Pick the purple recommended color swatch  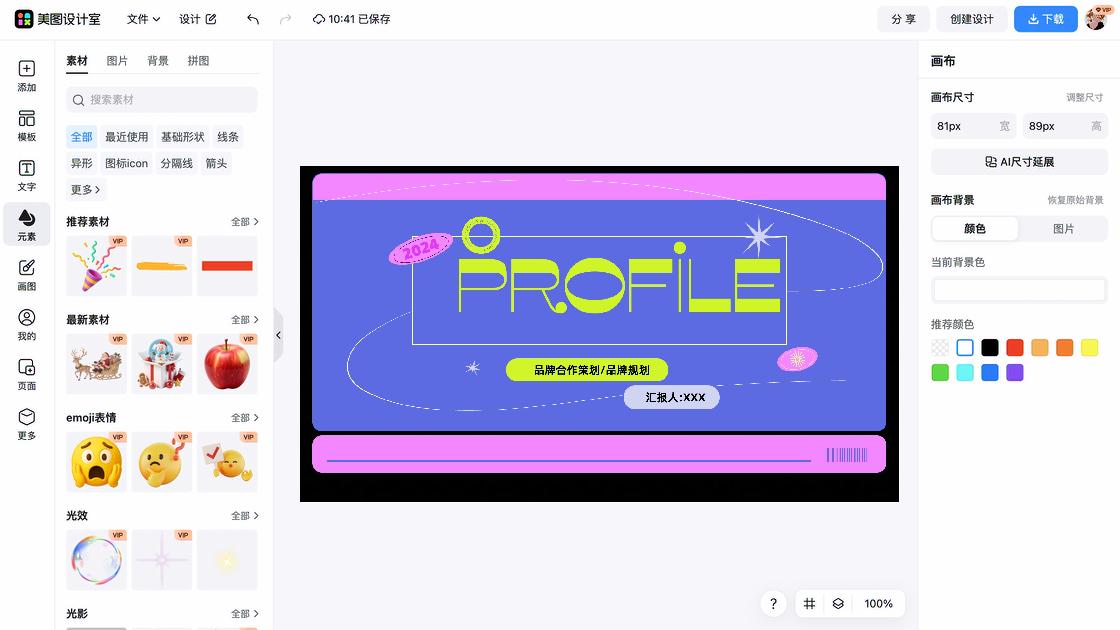(1014, 373)
